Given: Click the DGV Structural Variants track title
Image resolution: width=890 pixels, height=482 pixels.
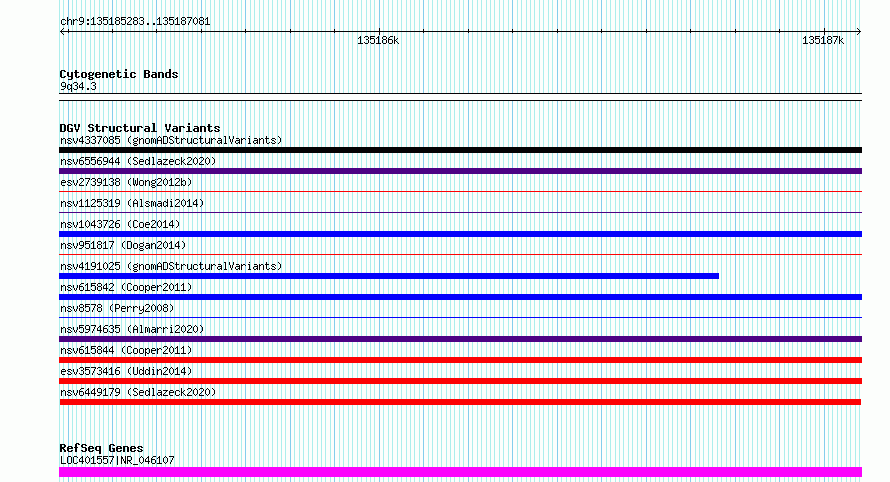Looking at the screenshot, I should [x=140, y=128].
